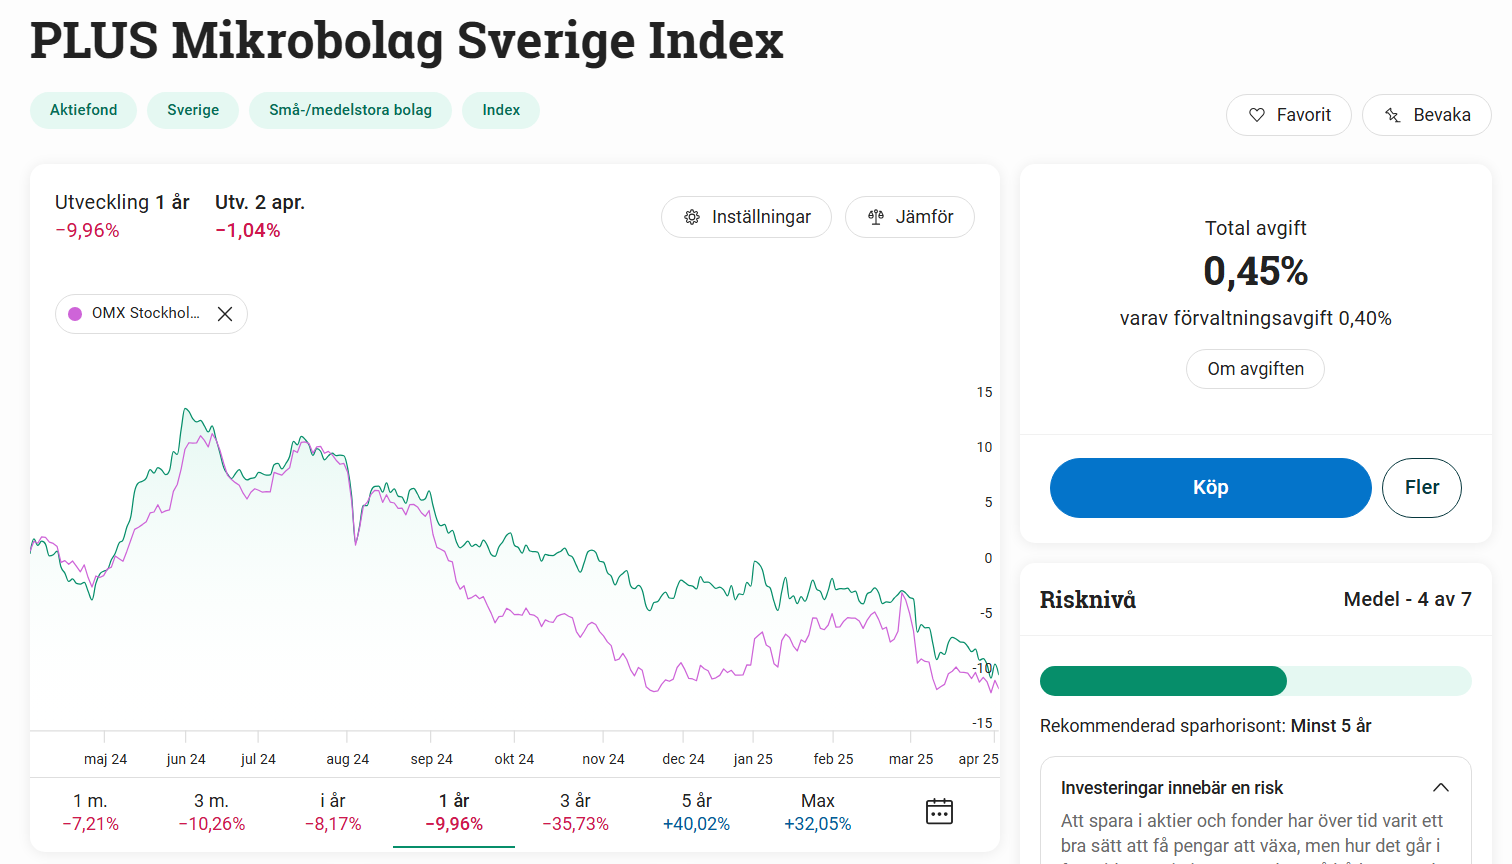Click the Aktiefond category tag
This screenshot has width=1512, height=864.
click(x=84, y=110)
